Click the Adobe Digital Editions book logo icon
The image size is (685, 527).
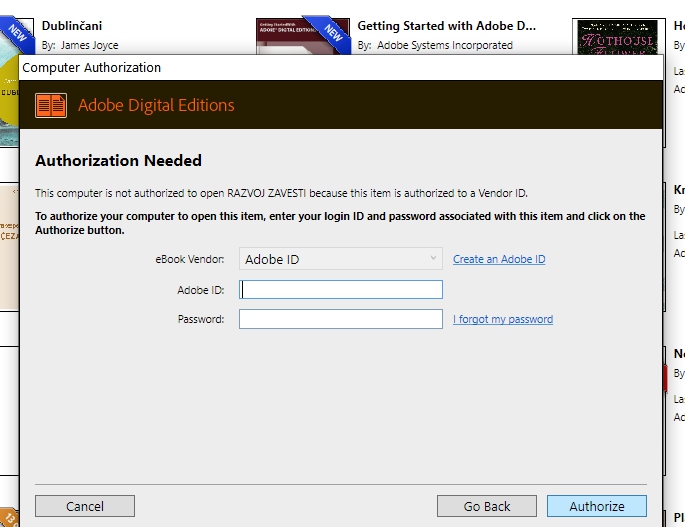coord(51,105)
